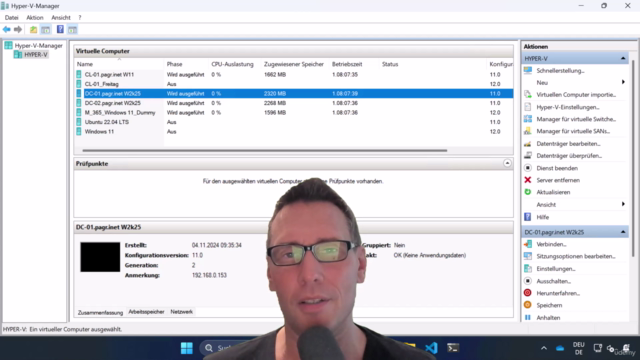Switch to the Arbeitsspeicher tab
Viewport: 640px width, 360px height.
coord(146,312)
